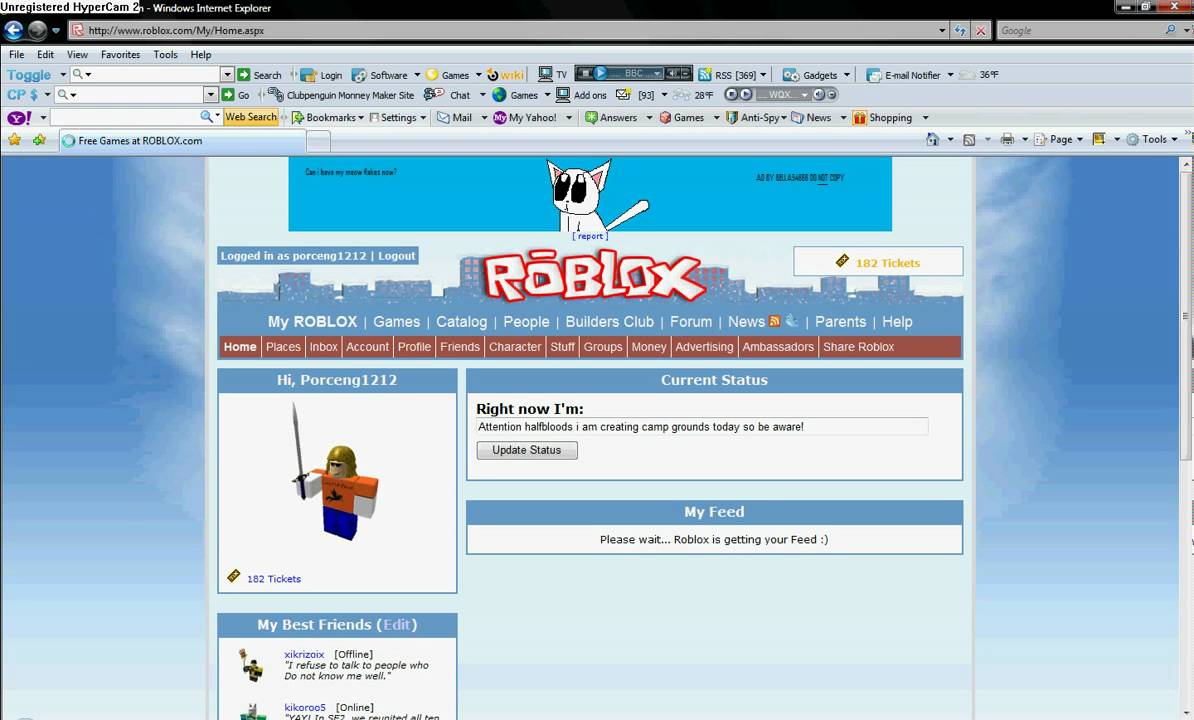Open the Inbox tab on Roblox
Screen dimensions: 1194x720
pyautogui.click(x=323, y=346)
